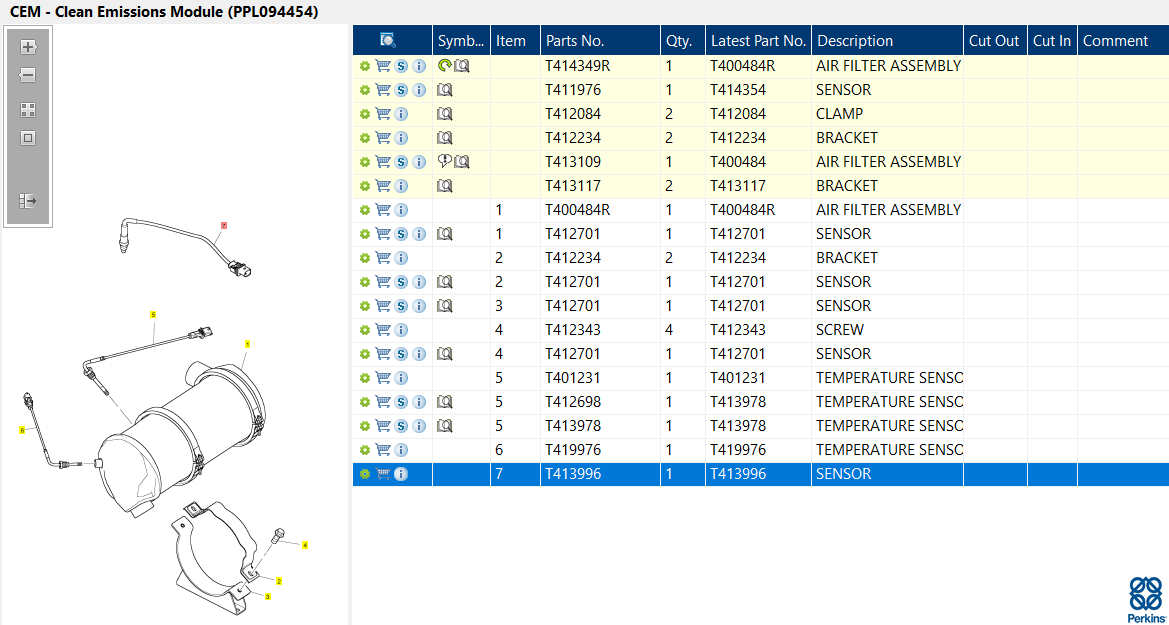This screenshot has width=1169, height=625.
Task: Add part T414349R to the cart
Action: click(383, 66)
